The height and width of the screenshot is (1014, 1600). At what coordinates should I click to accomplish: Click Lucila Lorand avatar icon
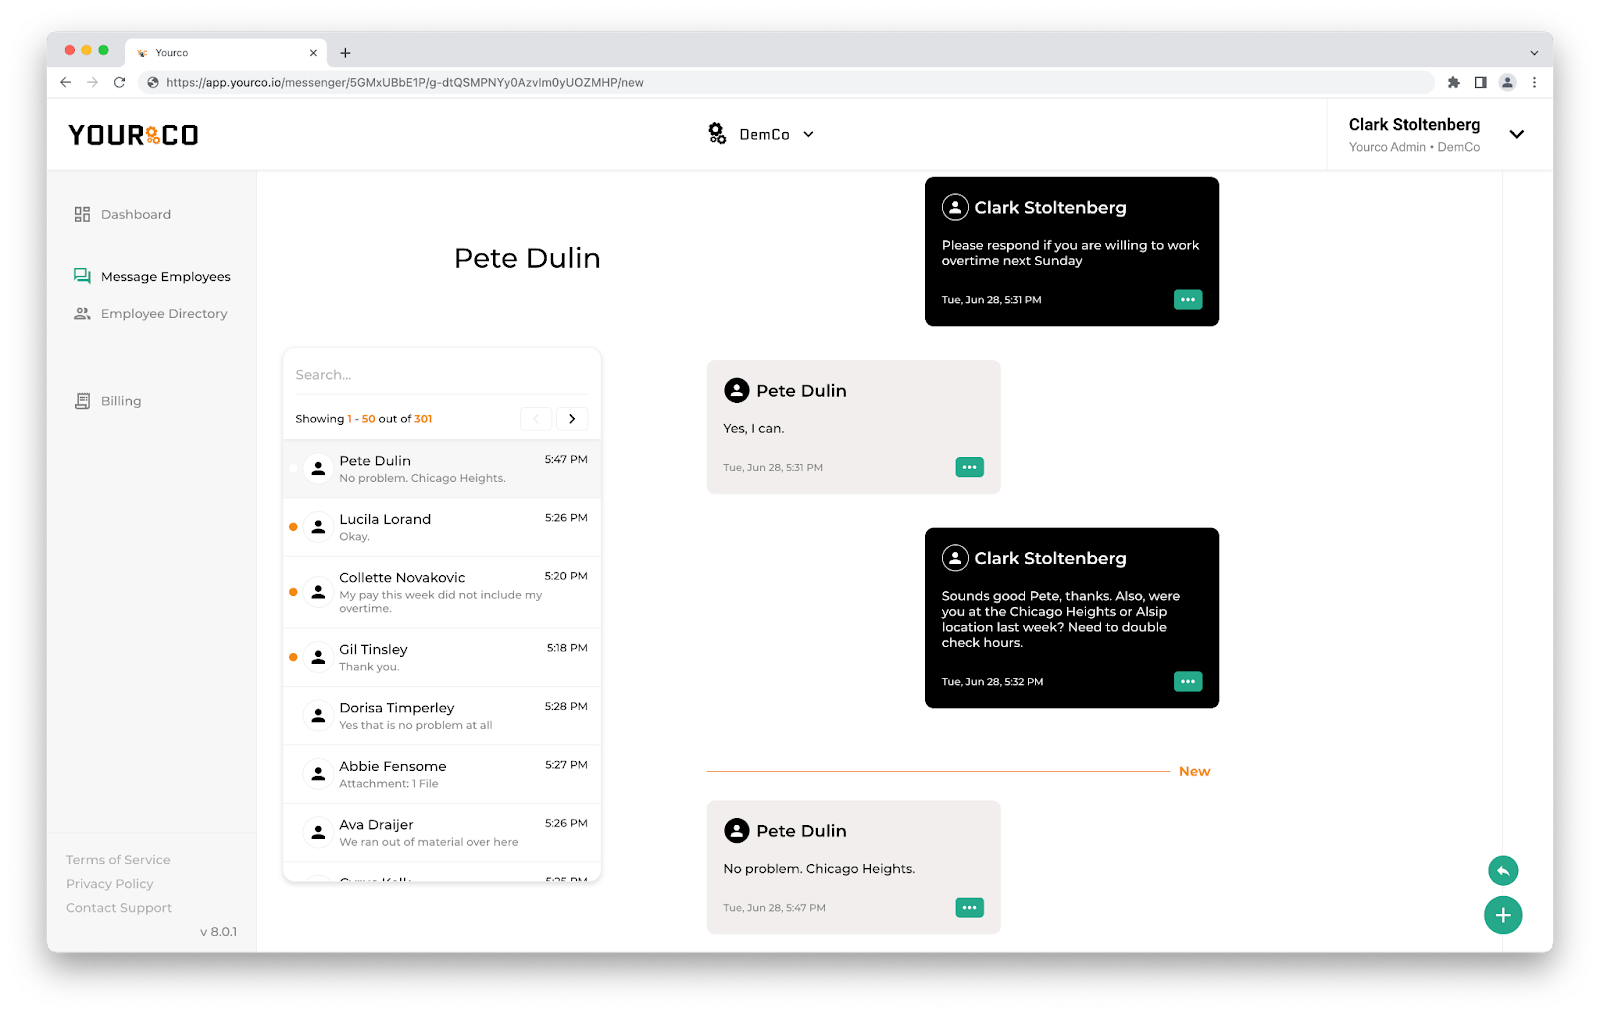pos(318,527)
